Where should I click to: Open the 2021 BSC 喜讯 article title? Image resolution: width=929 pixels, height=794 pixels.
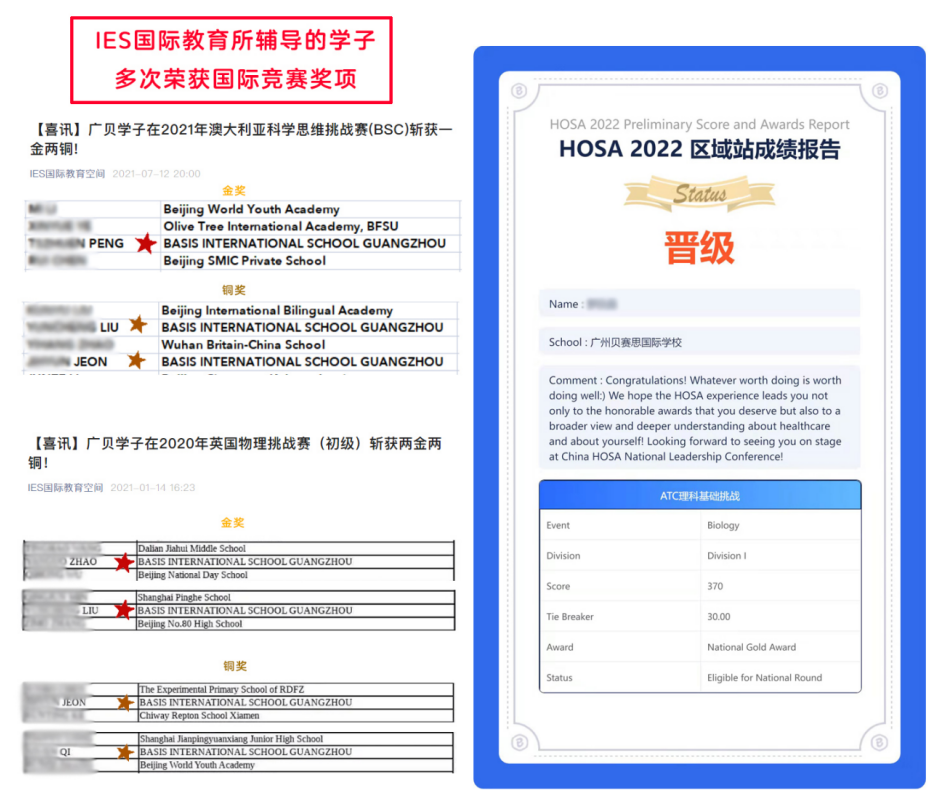pos(240,139)
